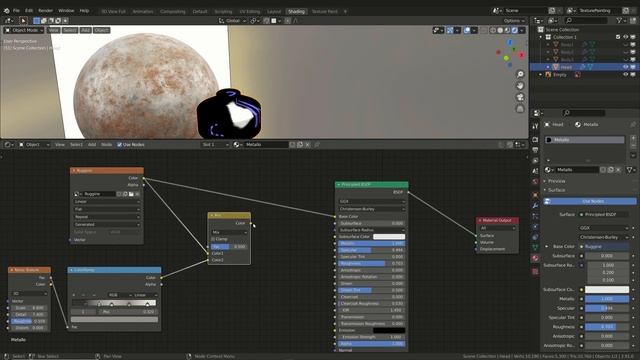Open the Slot 1 dropdown in node editor
This screenshot has height=360, width=640.
pyautogui.click(x=215, y=144)
